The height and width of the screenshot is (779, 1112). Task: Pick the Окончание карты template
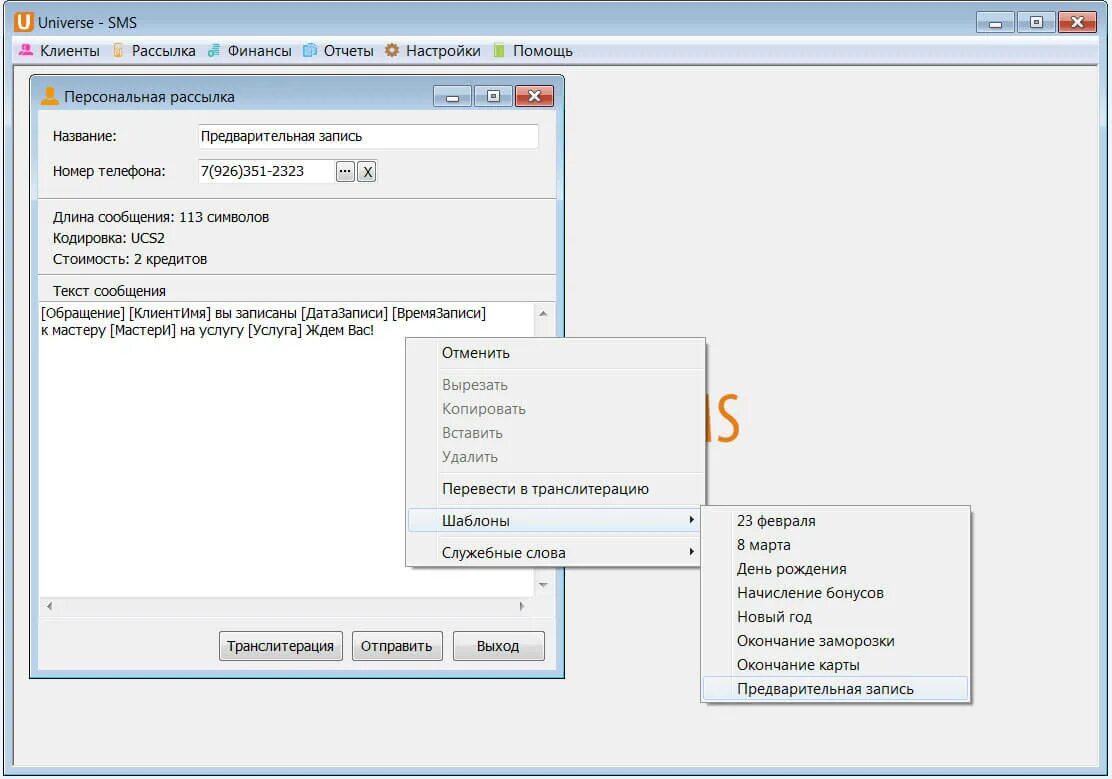[835, 665]
